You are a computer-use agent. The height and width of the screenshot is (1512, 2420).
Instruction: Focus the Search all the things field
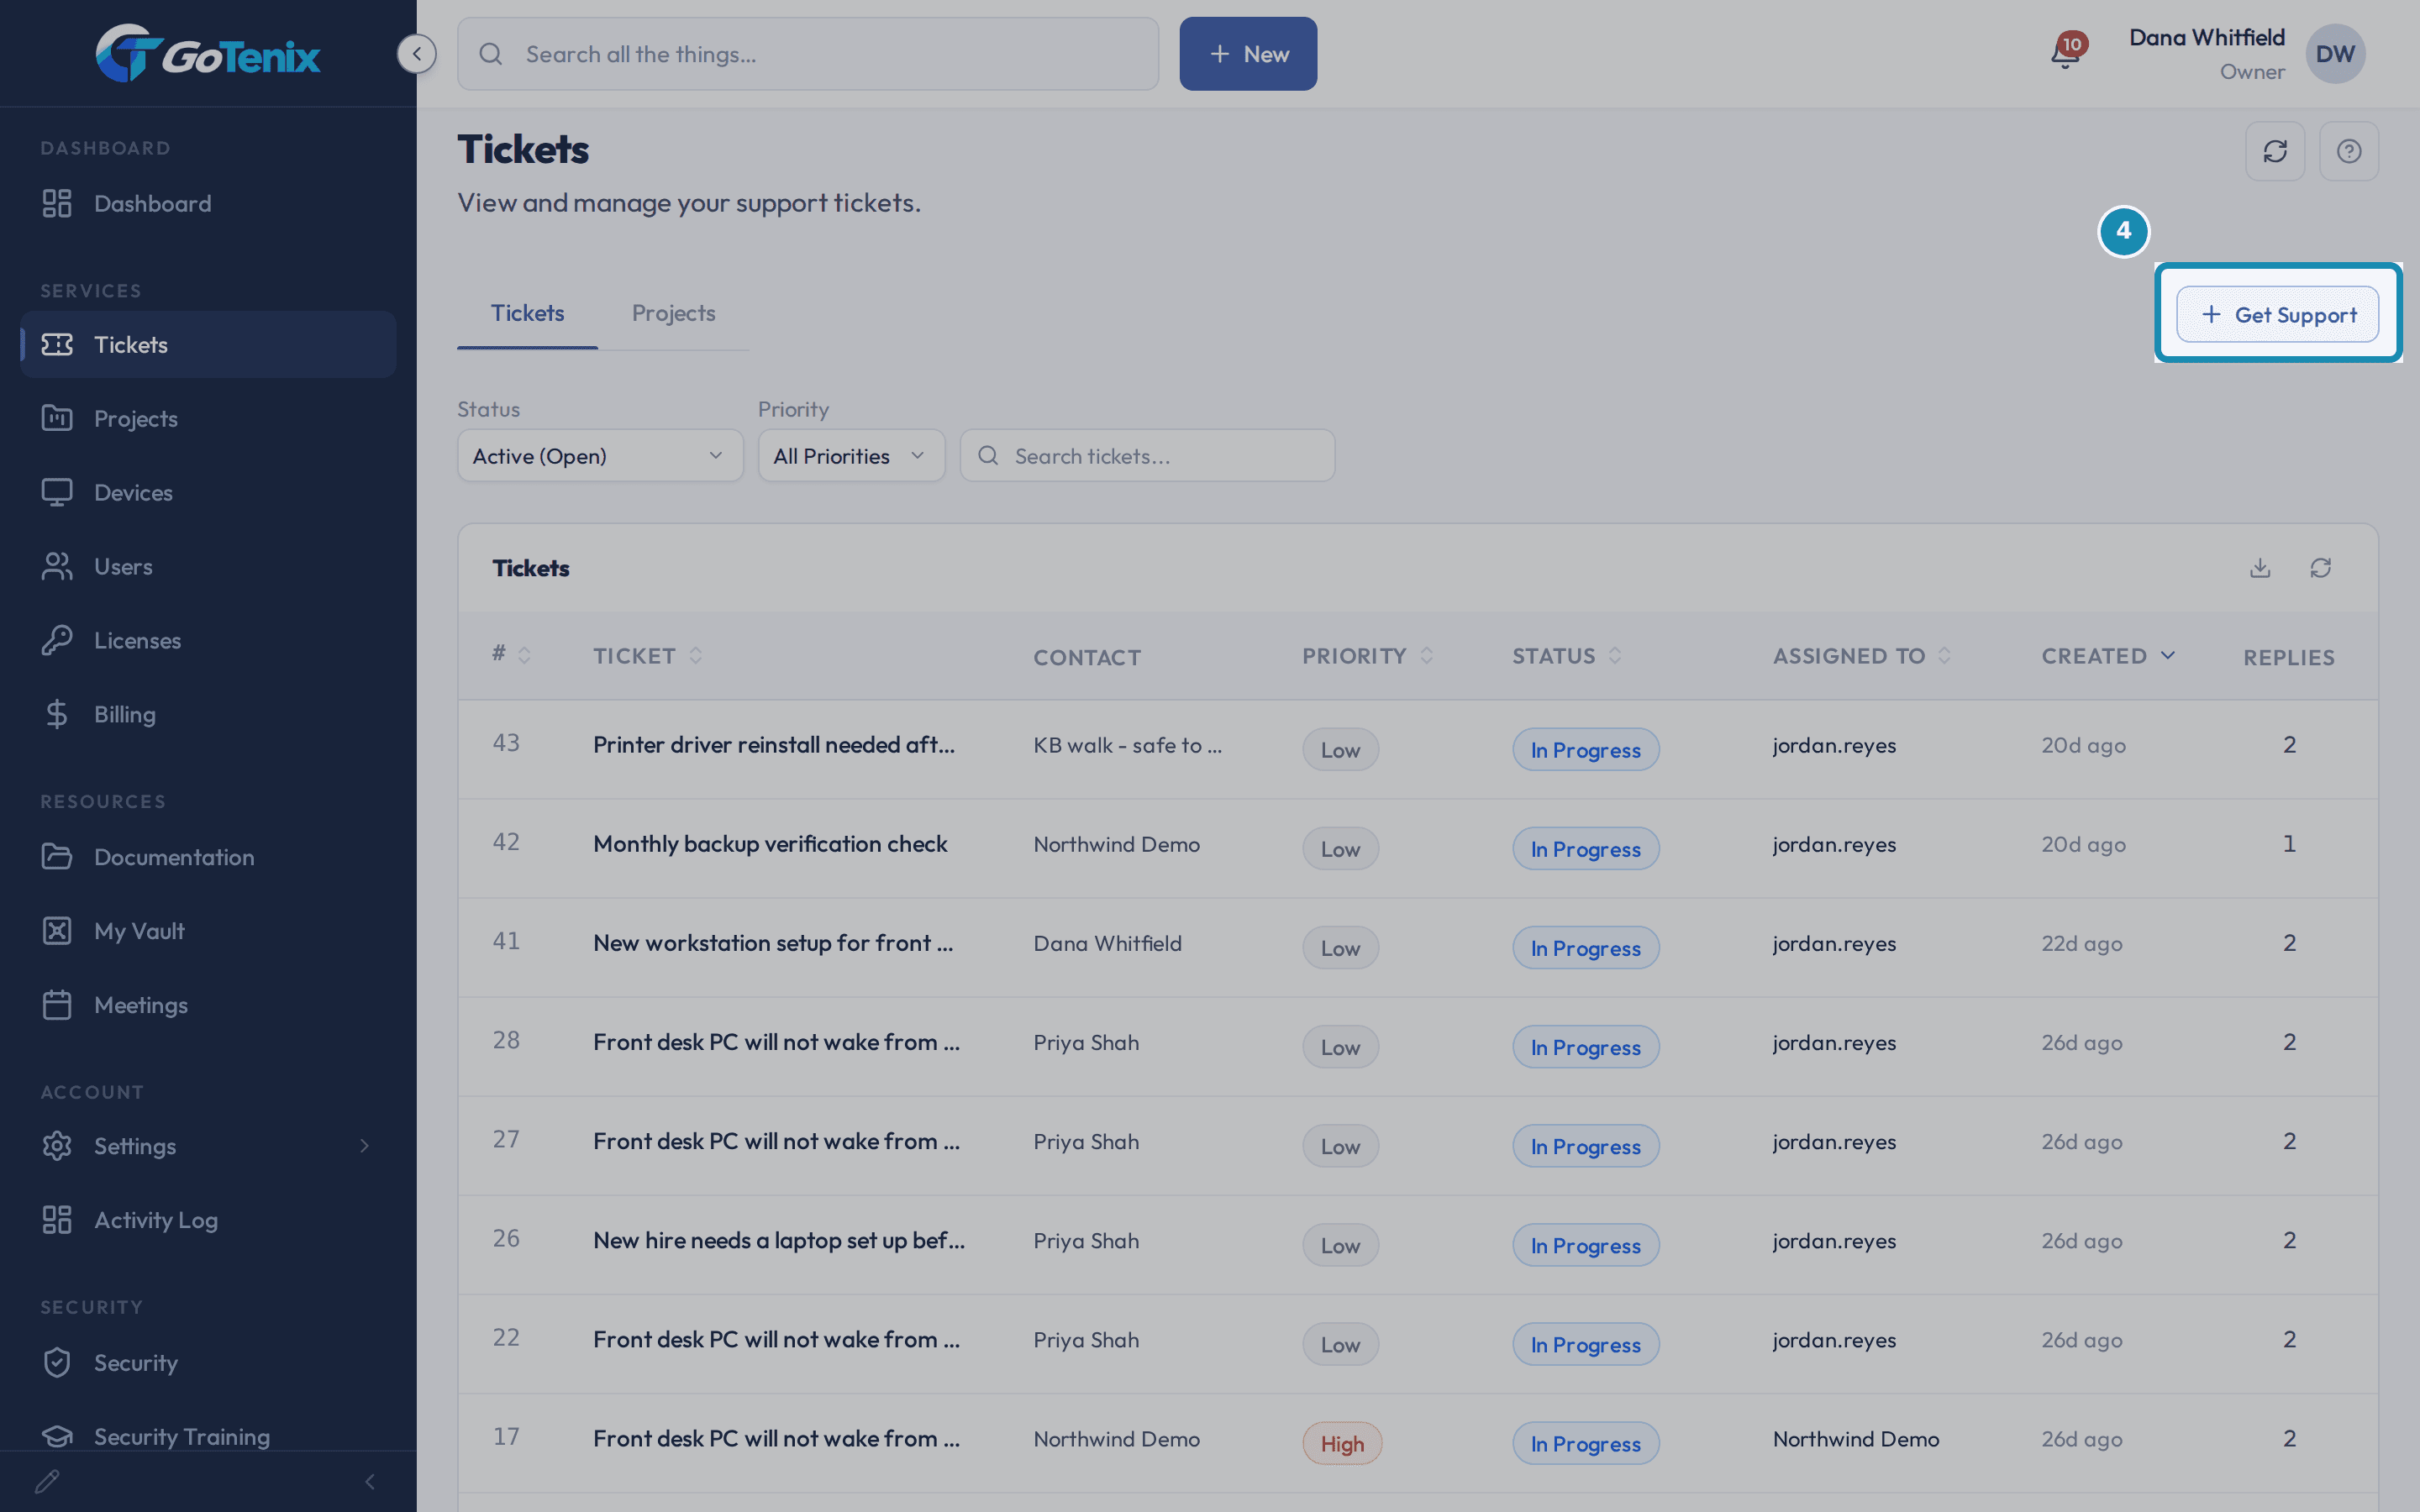808,54
